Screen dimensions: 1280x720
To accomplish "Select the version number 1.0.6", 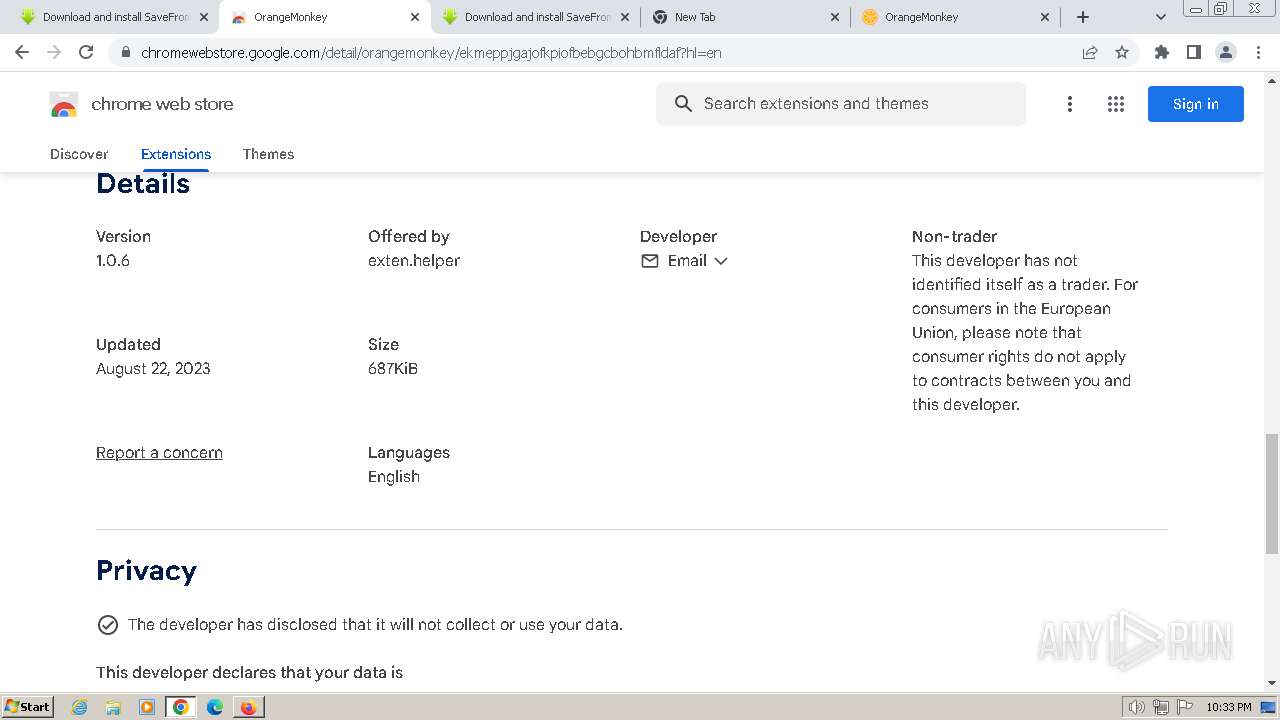I will [113, 261].
